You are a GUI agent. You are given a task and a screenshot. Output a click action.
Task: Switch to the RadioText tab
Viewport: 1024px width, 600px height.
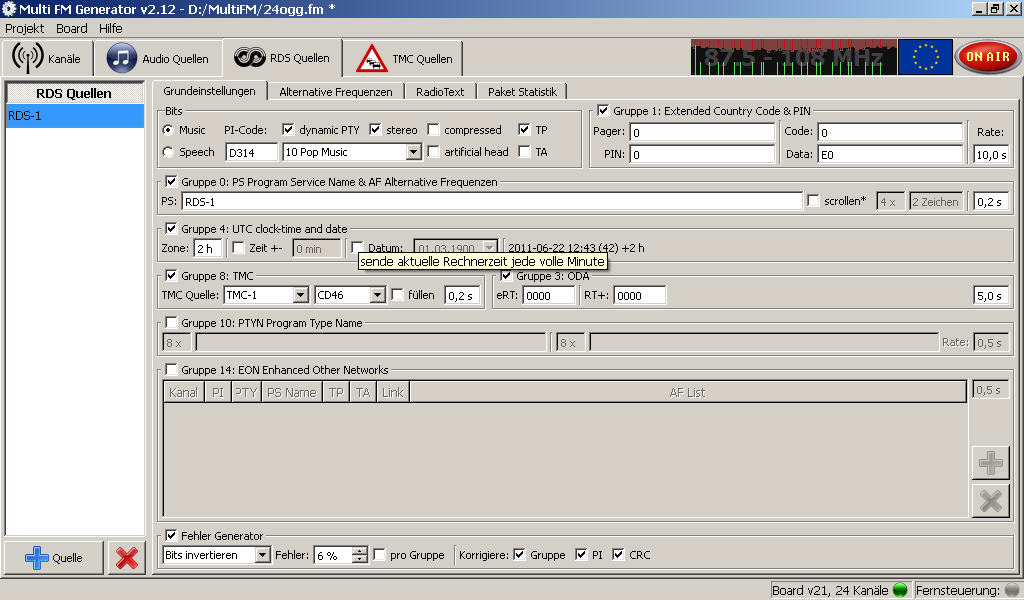click(440, 92)
